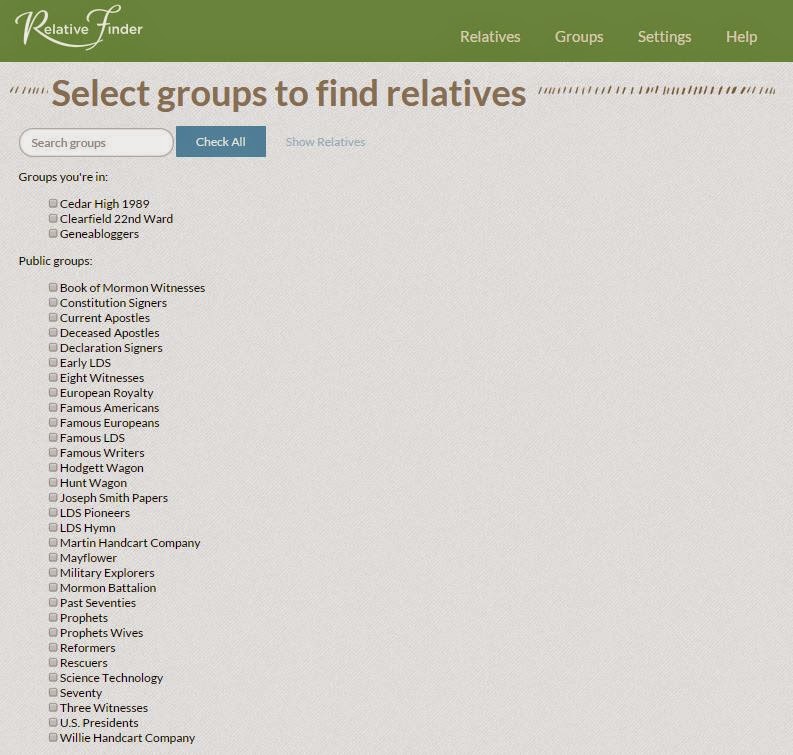Tick the Willie Handcart Company box
The image size is (793, 755).
54,737
